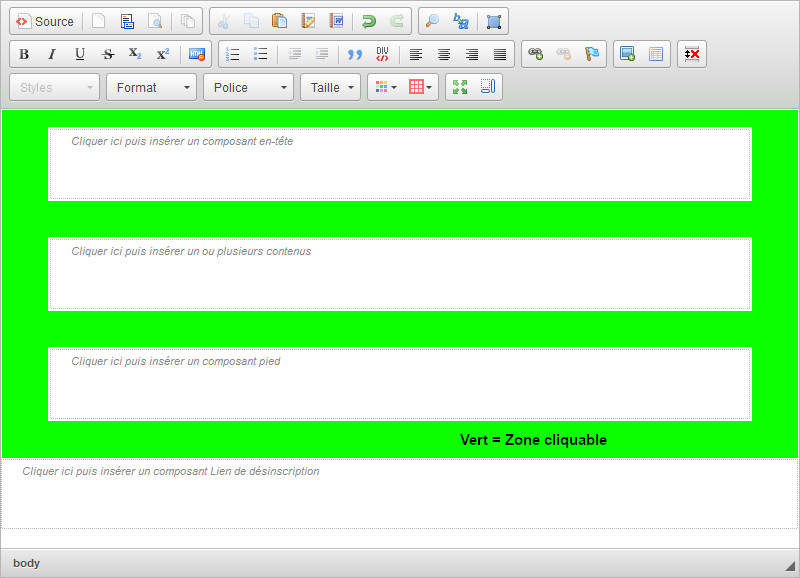Insert an anchor using flag icon
The height and width of the screenshot is (578, 800).
[x=592, y=54]
